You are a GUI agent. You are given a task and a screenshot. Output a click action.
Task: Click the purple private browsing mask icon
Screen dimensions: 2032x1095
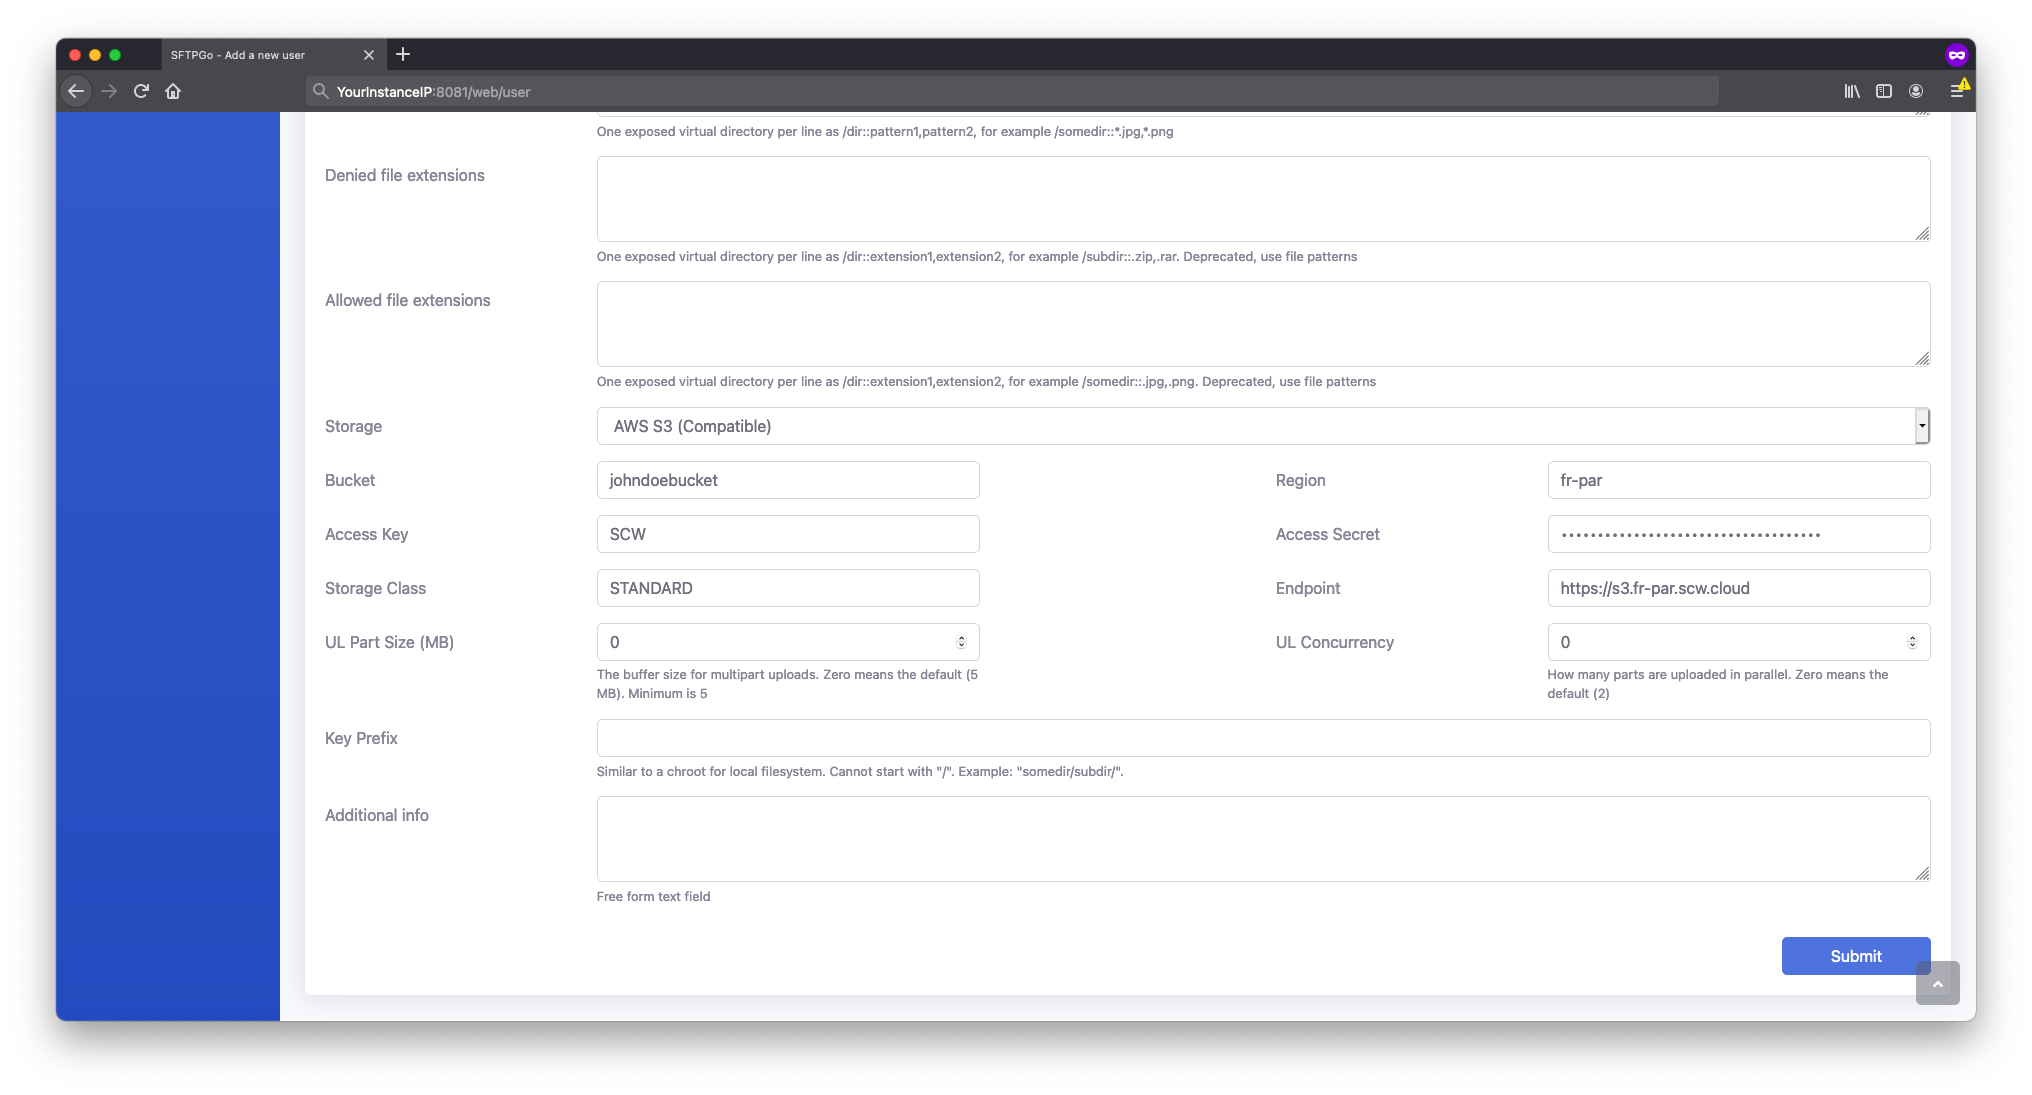(1957, 55)
